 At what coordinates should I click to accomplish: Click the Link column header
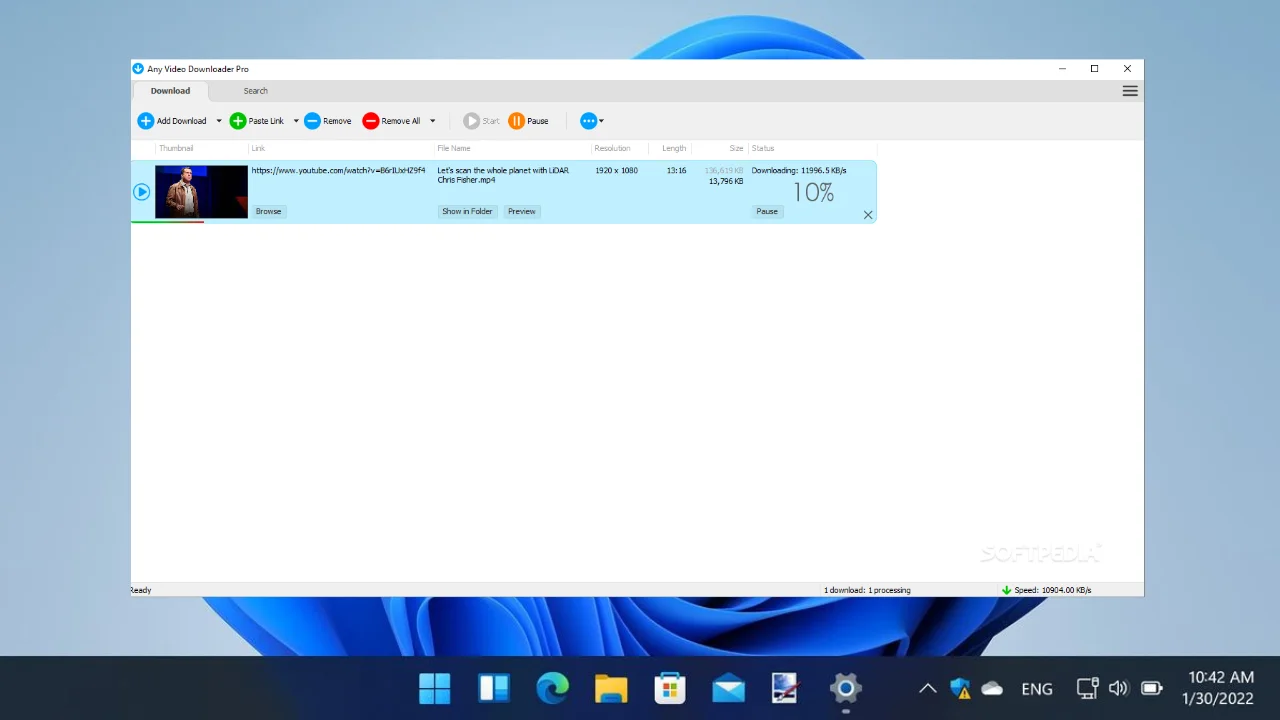click(258, 148)
